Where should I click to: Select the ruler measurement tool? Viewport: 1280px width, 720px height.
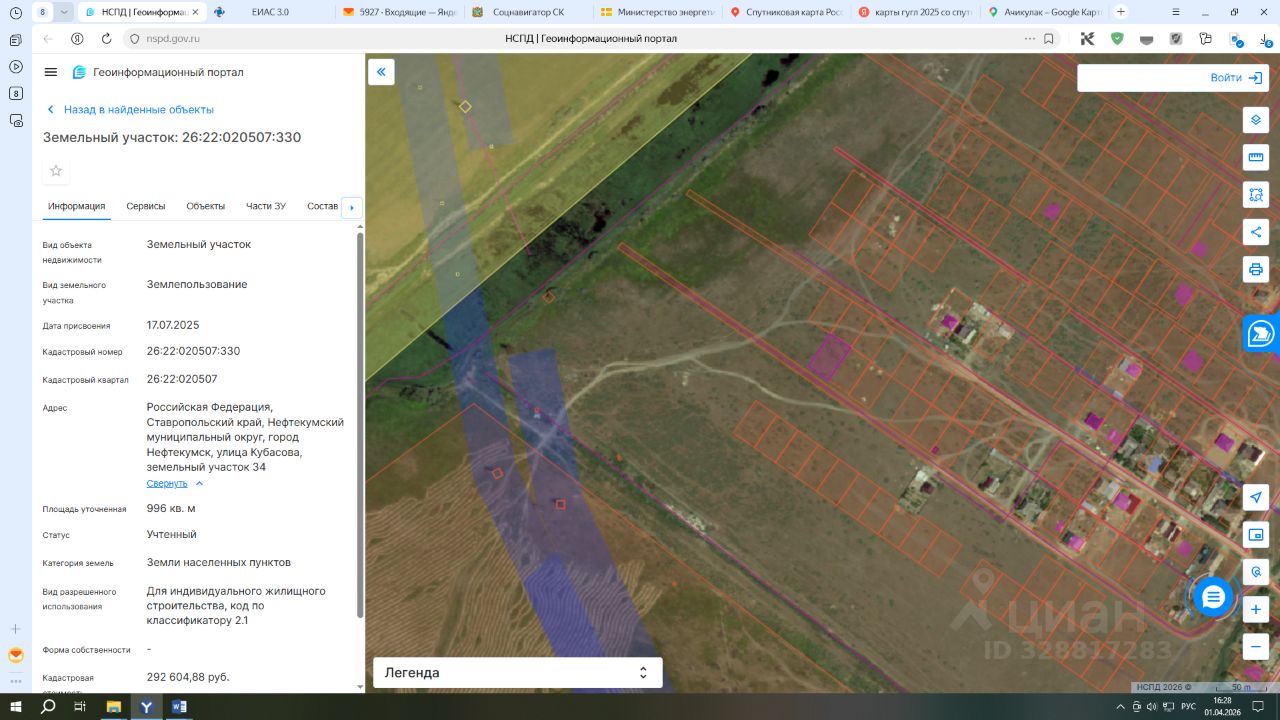(1256, 157)
